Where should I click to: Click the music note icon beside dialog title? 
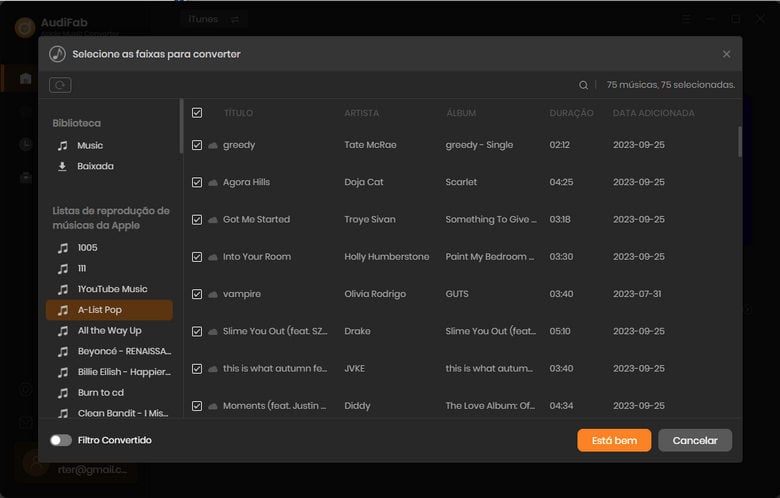(57, 54)
